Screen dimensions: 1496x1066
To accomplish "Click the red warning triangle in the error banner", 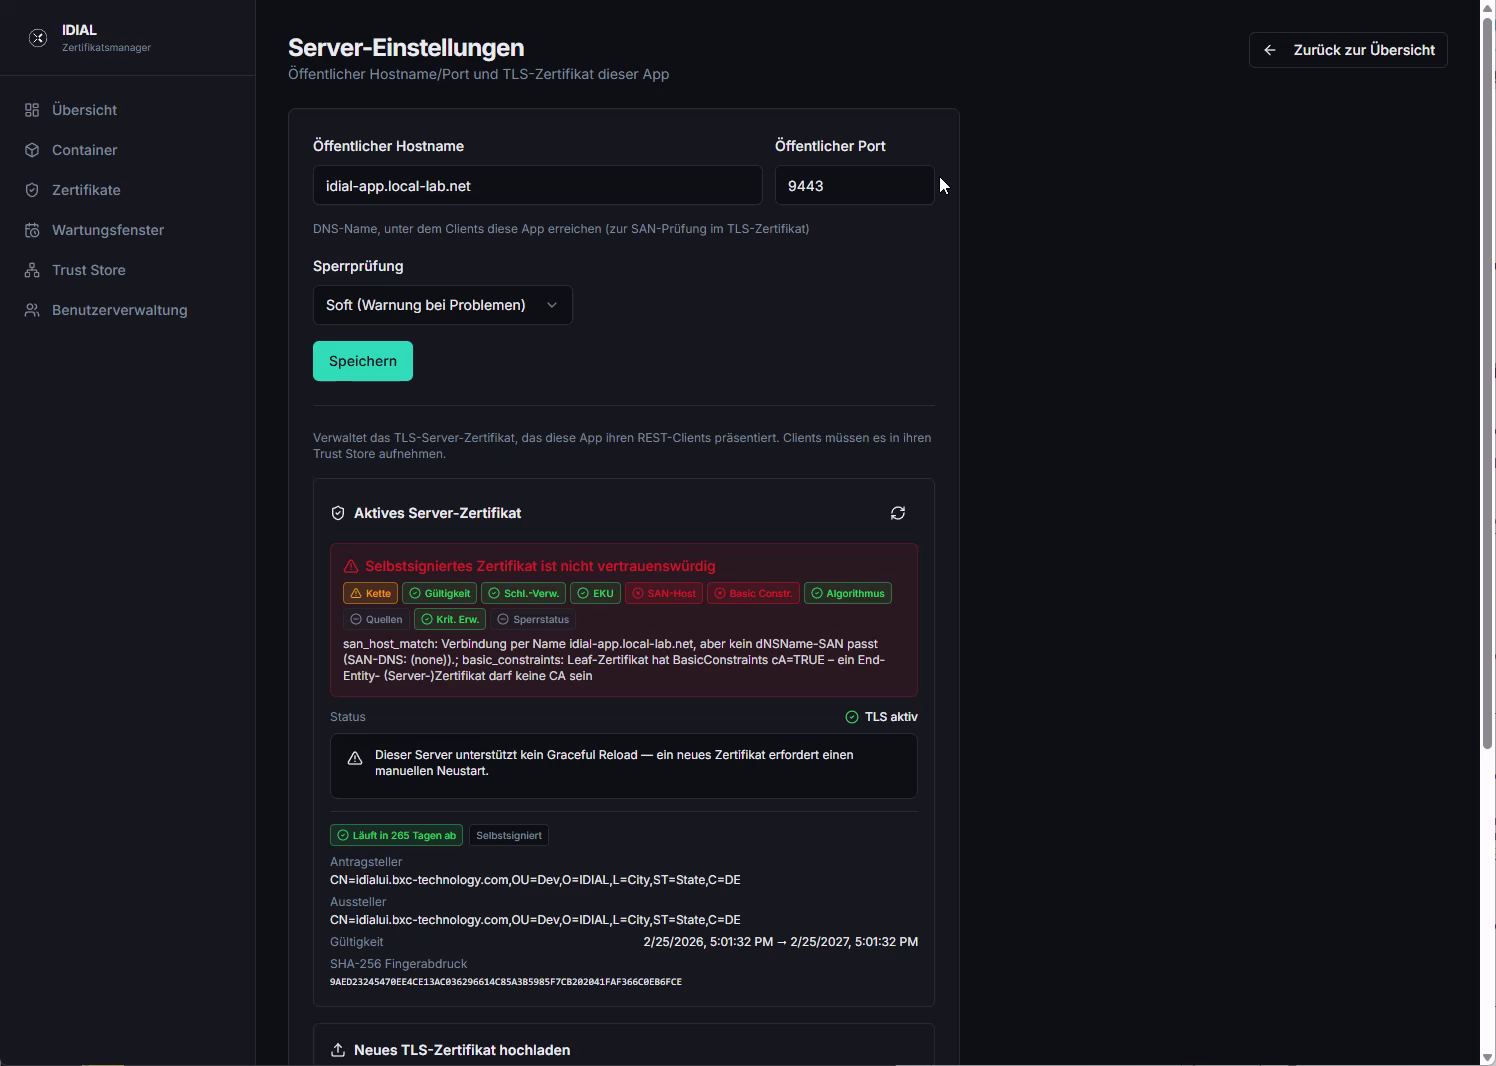I will click(x=351, y=566).
